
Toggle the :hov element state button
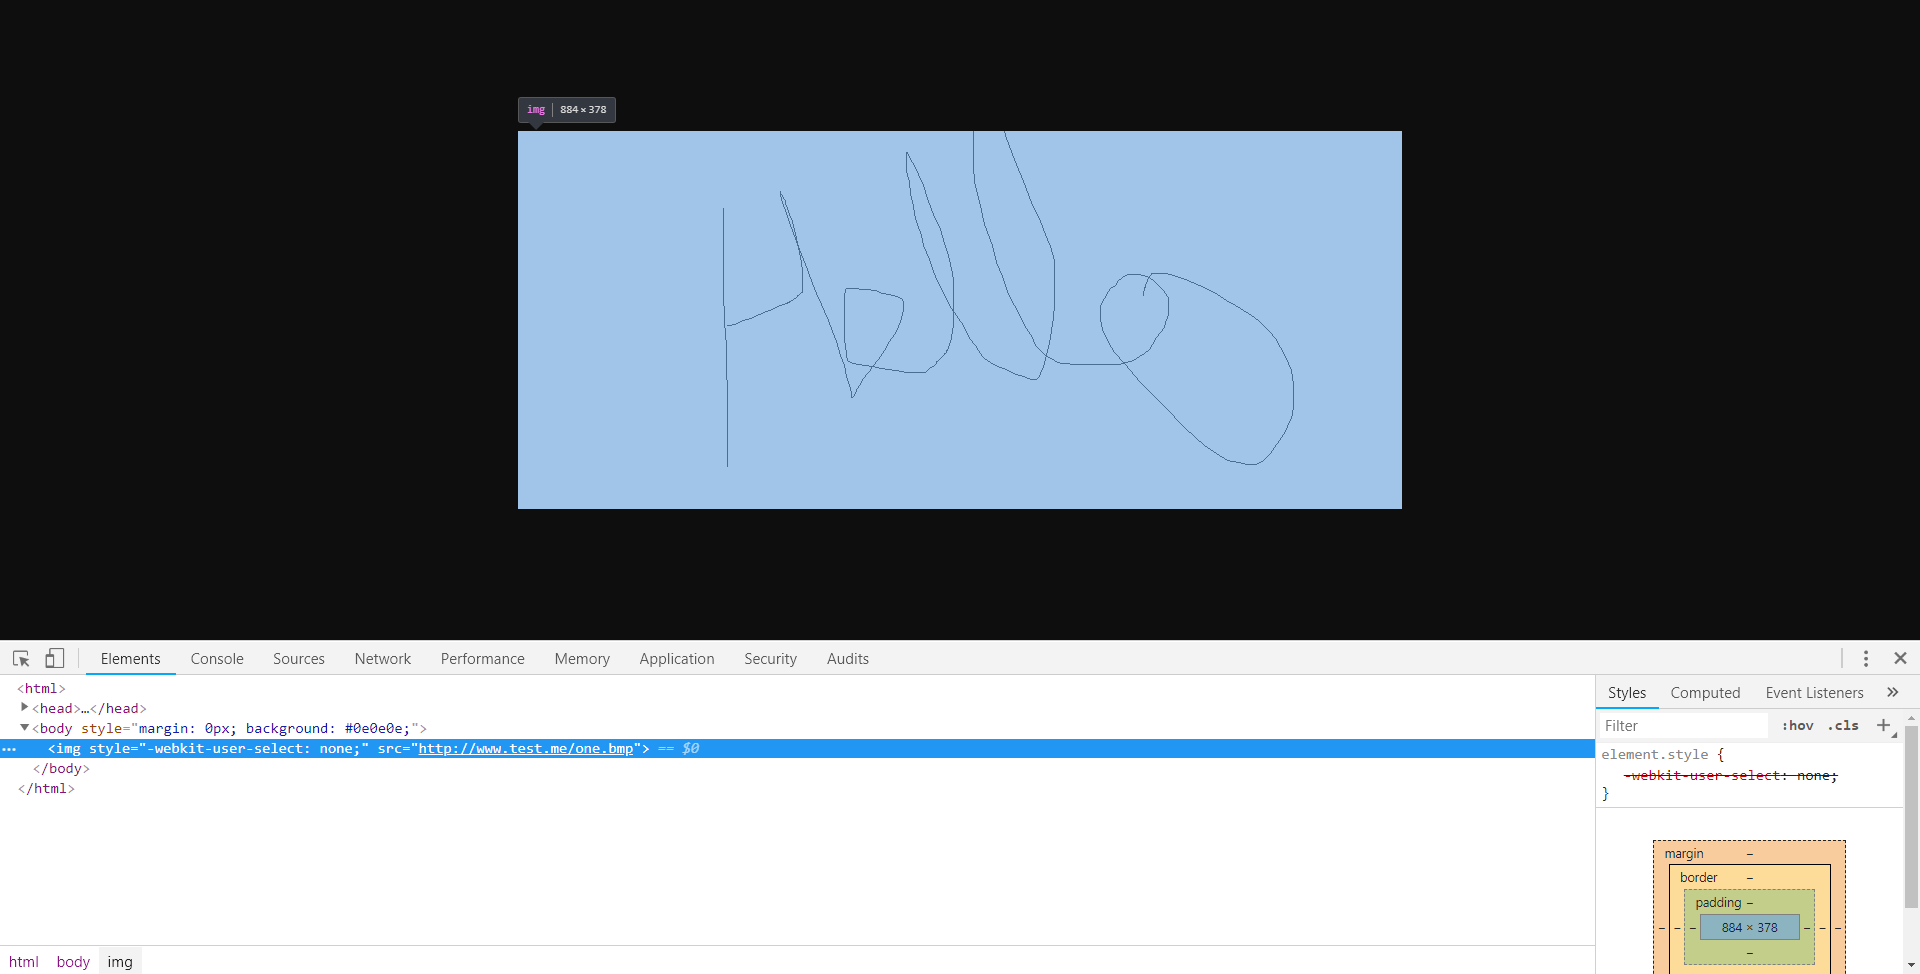pyautogui.click(x=1797, y=725)
